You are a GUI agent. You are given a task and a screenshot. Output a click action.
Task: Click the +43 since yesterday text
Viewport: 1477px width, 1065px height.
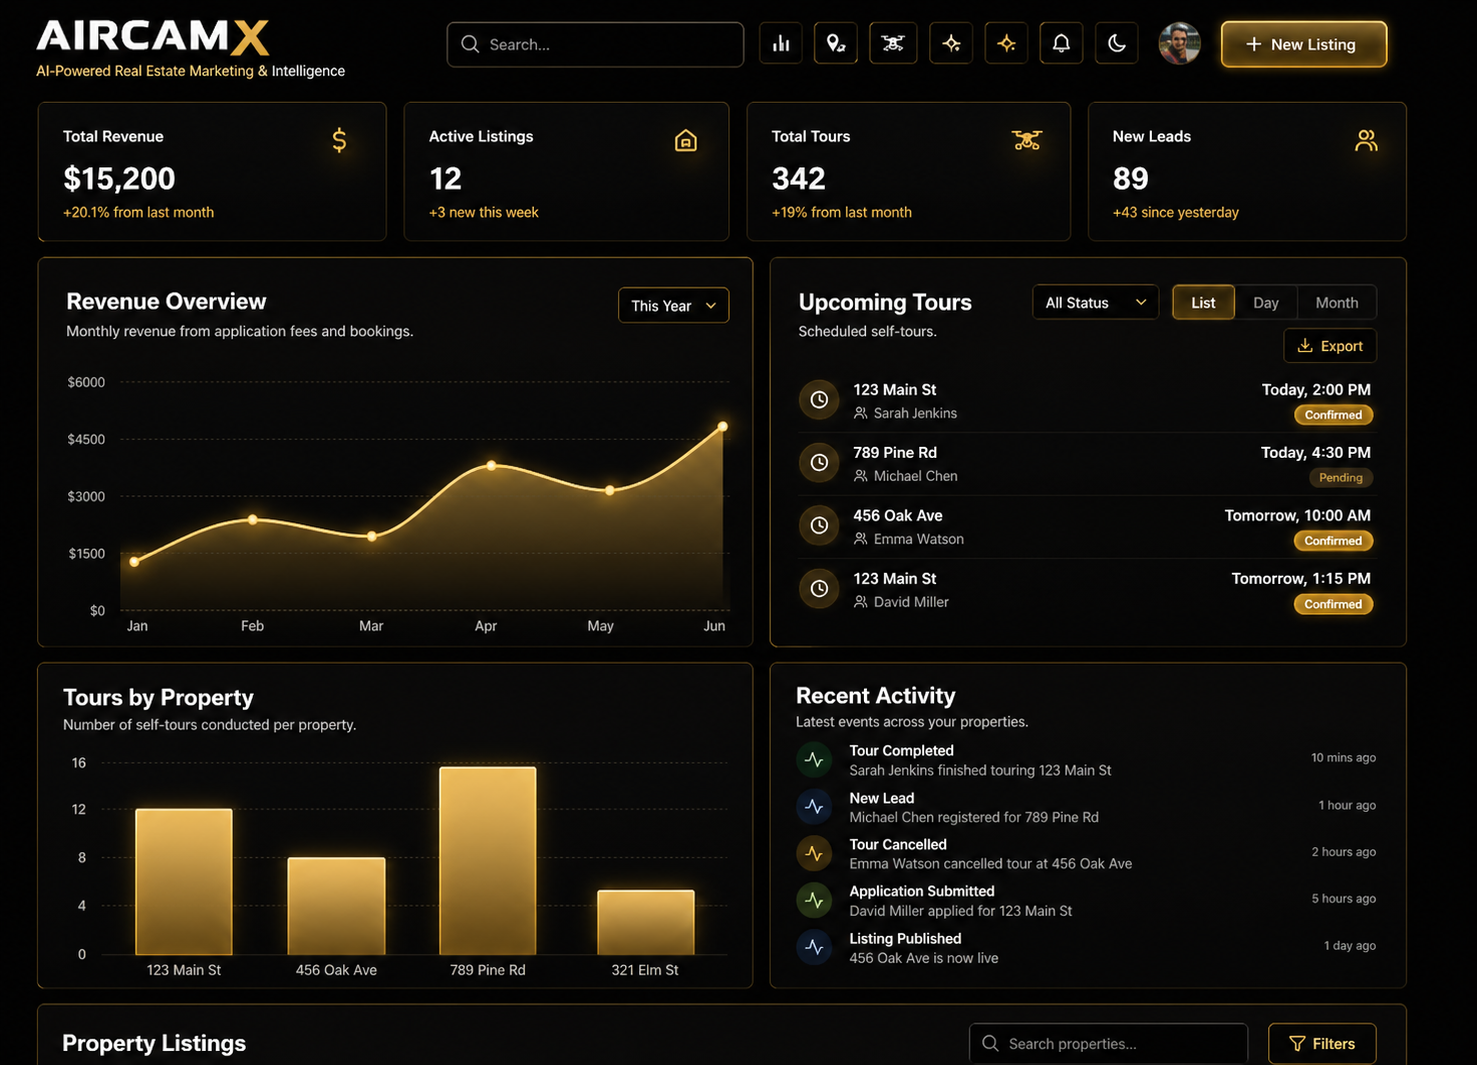tap(1175, 212)
